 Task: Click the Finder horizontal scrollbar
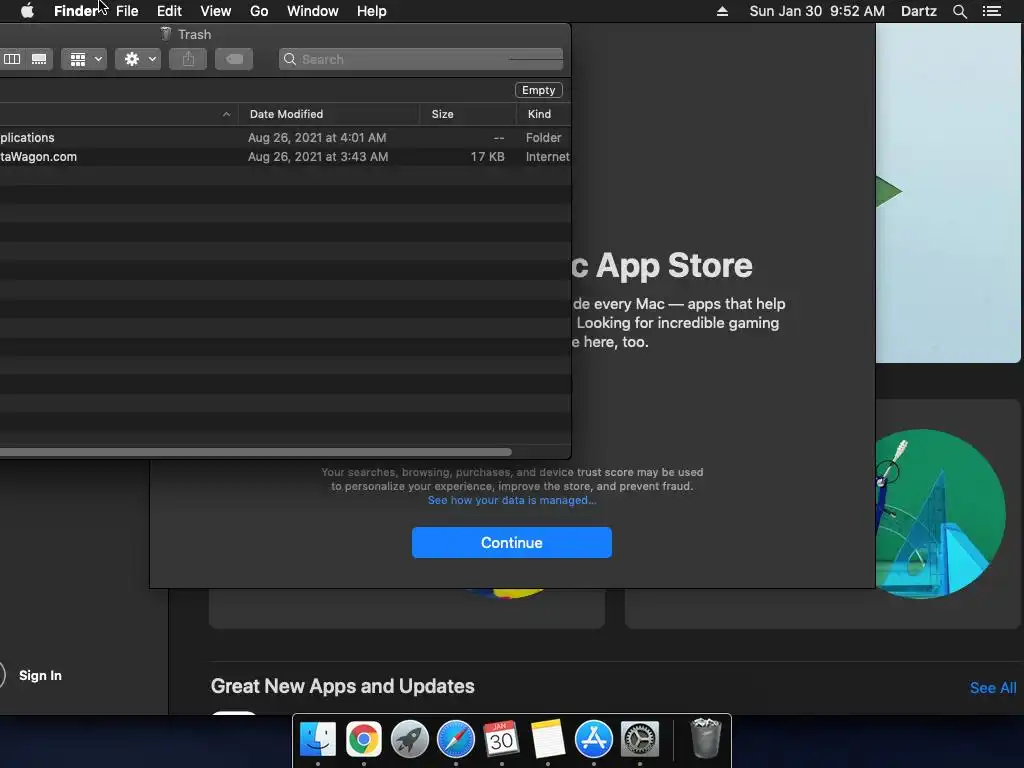(x=255, y=452)
